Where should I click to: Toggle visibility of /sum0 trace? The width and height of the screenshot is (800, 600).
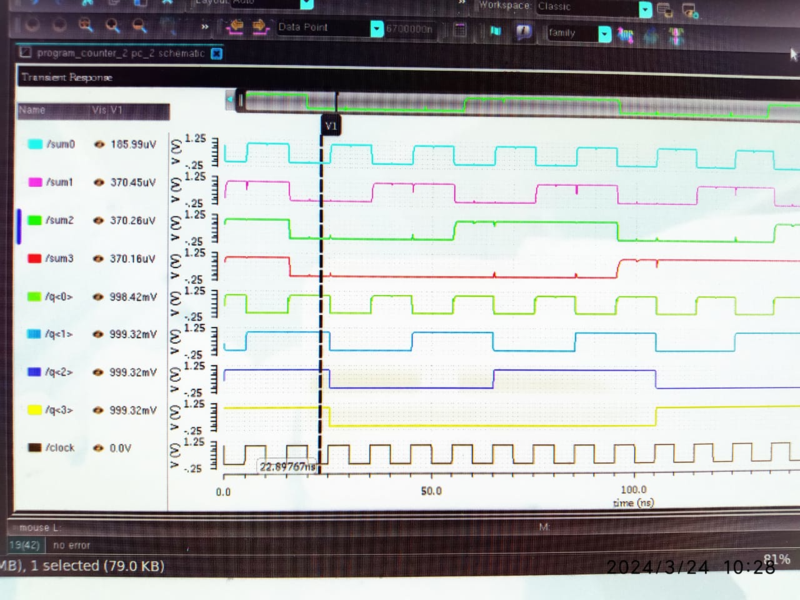tap(99, 144)
